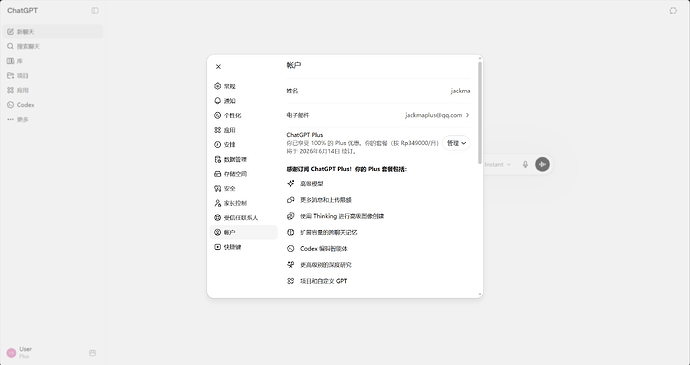
Task: Expand the 管理 manage subscription dropdown
Action: point(456,143)
